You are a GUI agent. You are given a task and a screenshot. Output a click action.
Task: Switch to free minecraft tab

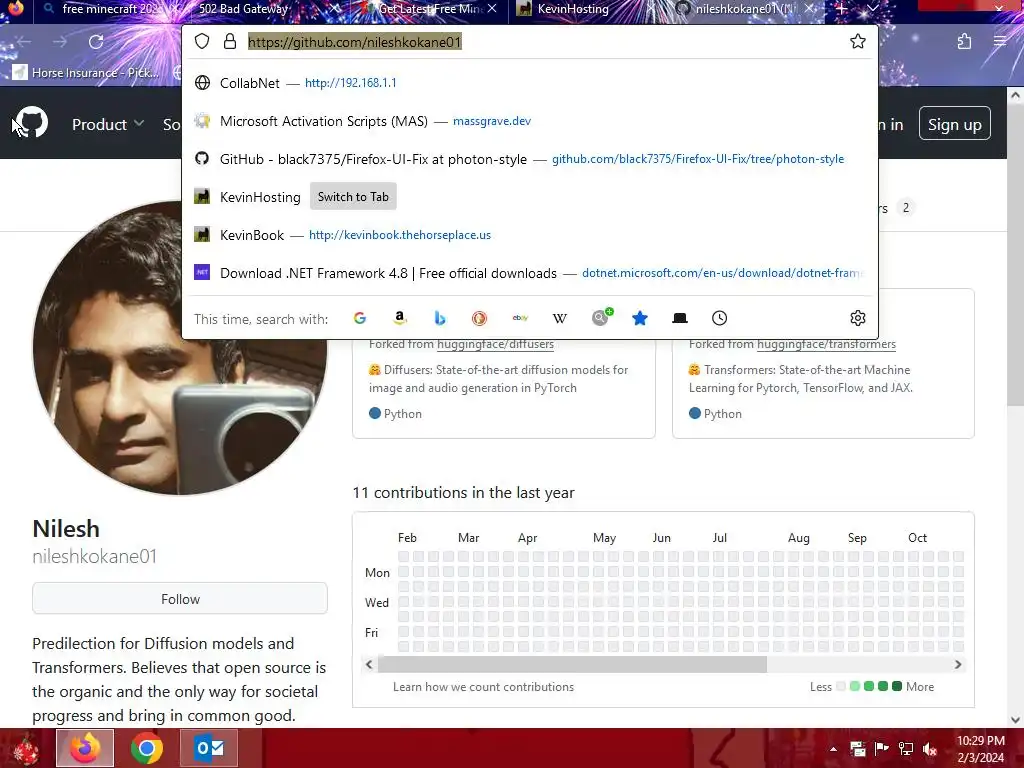108,9
